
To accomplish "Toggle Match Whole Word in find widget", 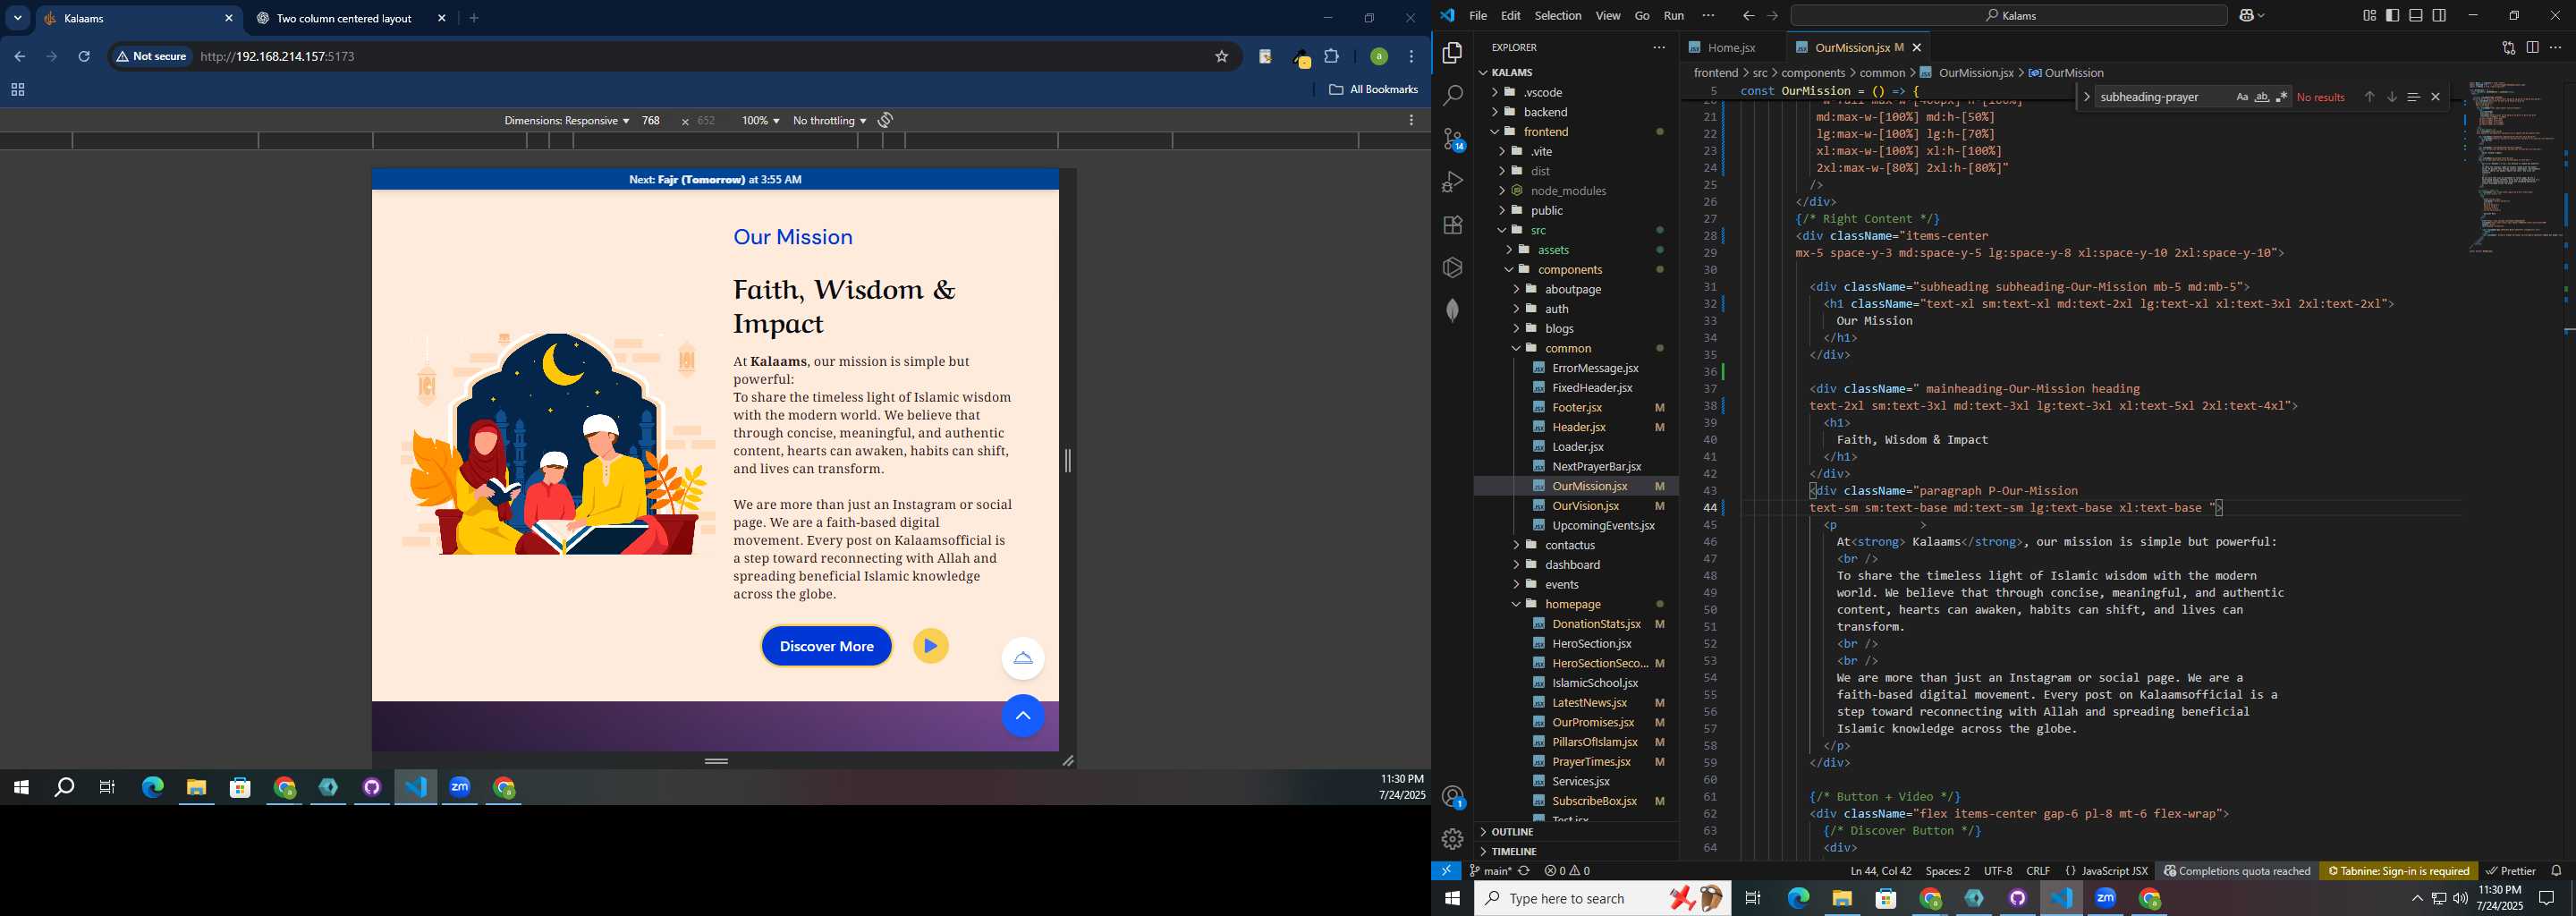I will (x=2261, y=97).
